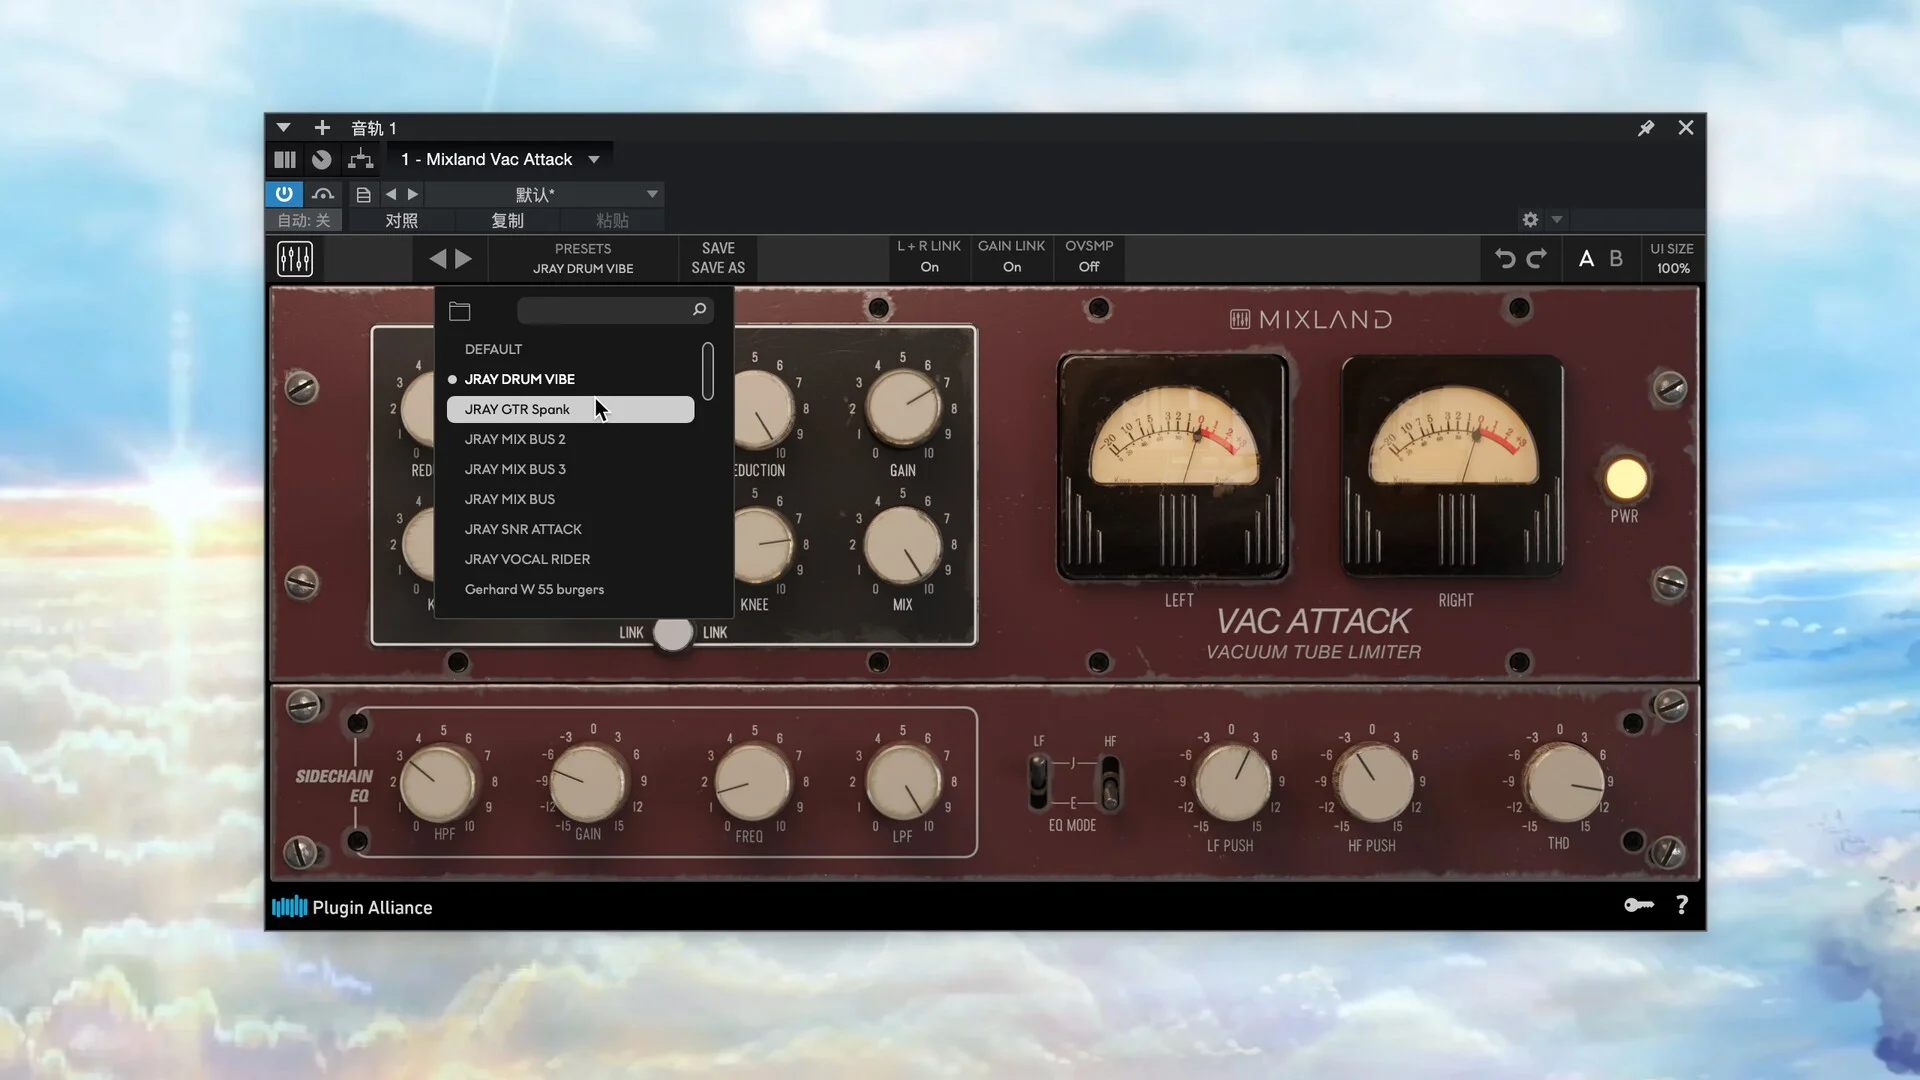Open the 默认 host preset dropdown
1920x1080 pixels.
pyautogui.click(x=543, y=194)
